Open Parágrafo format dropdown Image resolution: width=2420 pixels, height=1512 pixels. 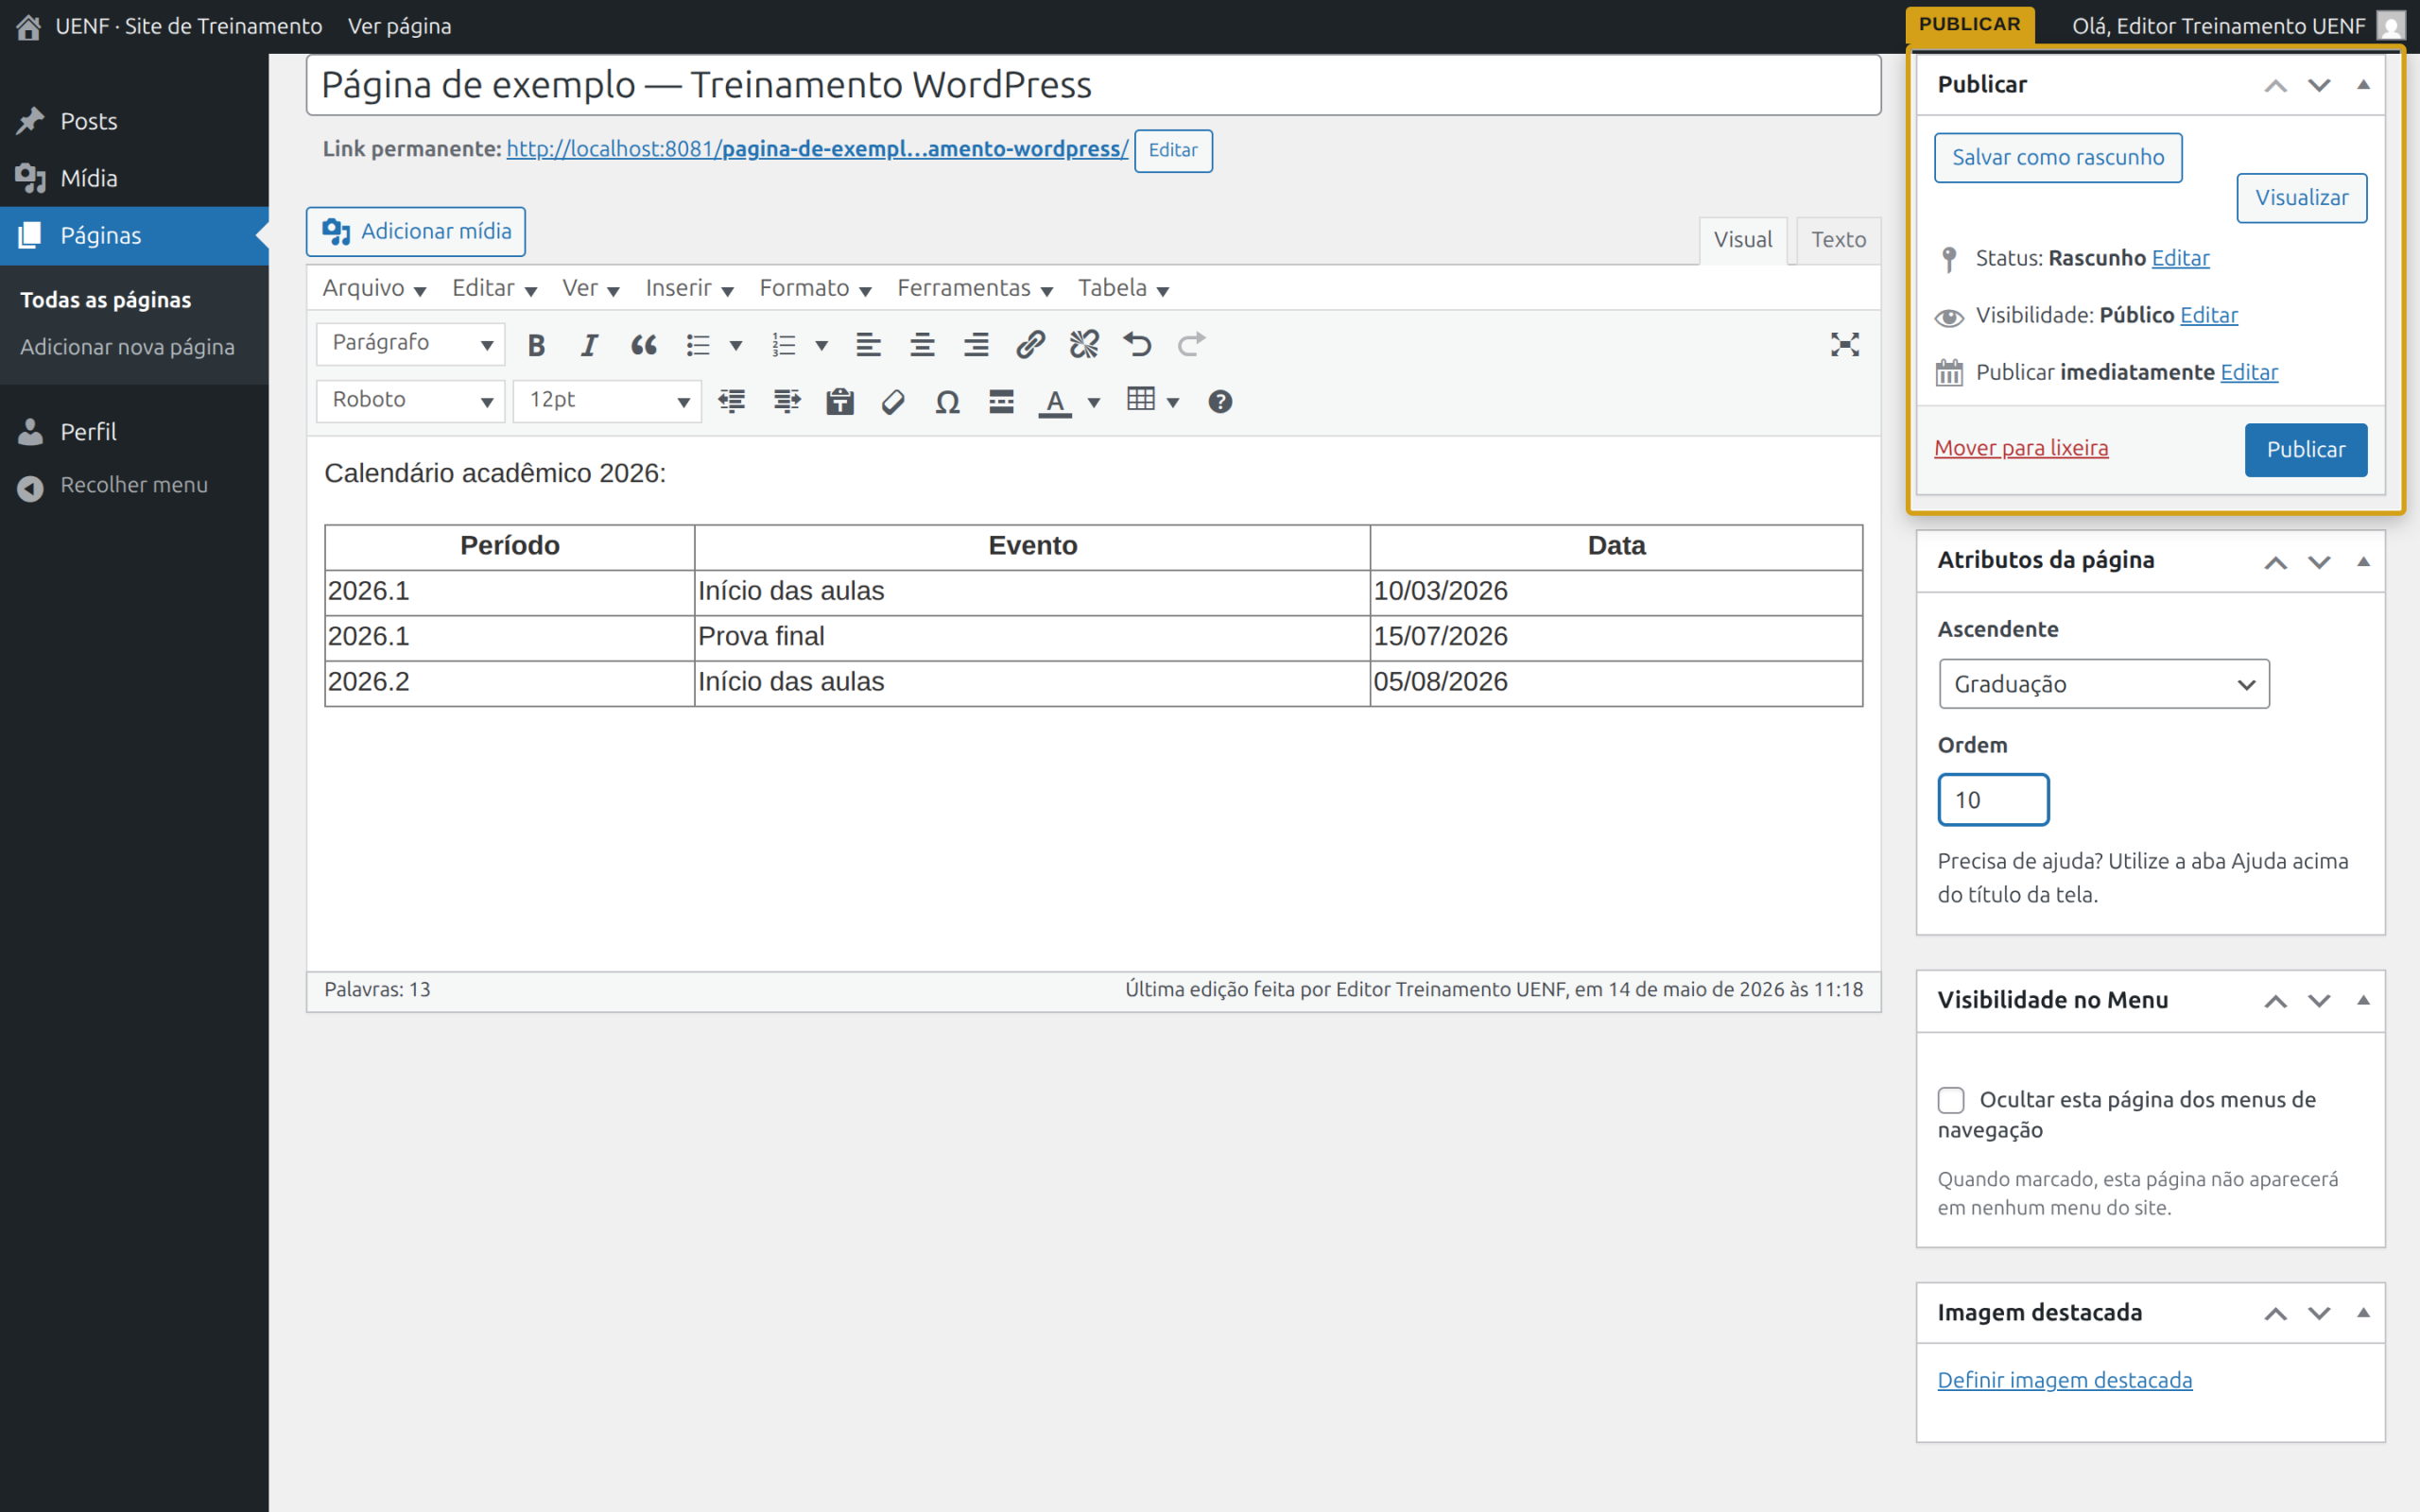tap(411, 344)
